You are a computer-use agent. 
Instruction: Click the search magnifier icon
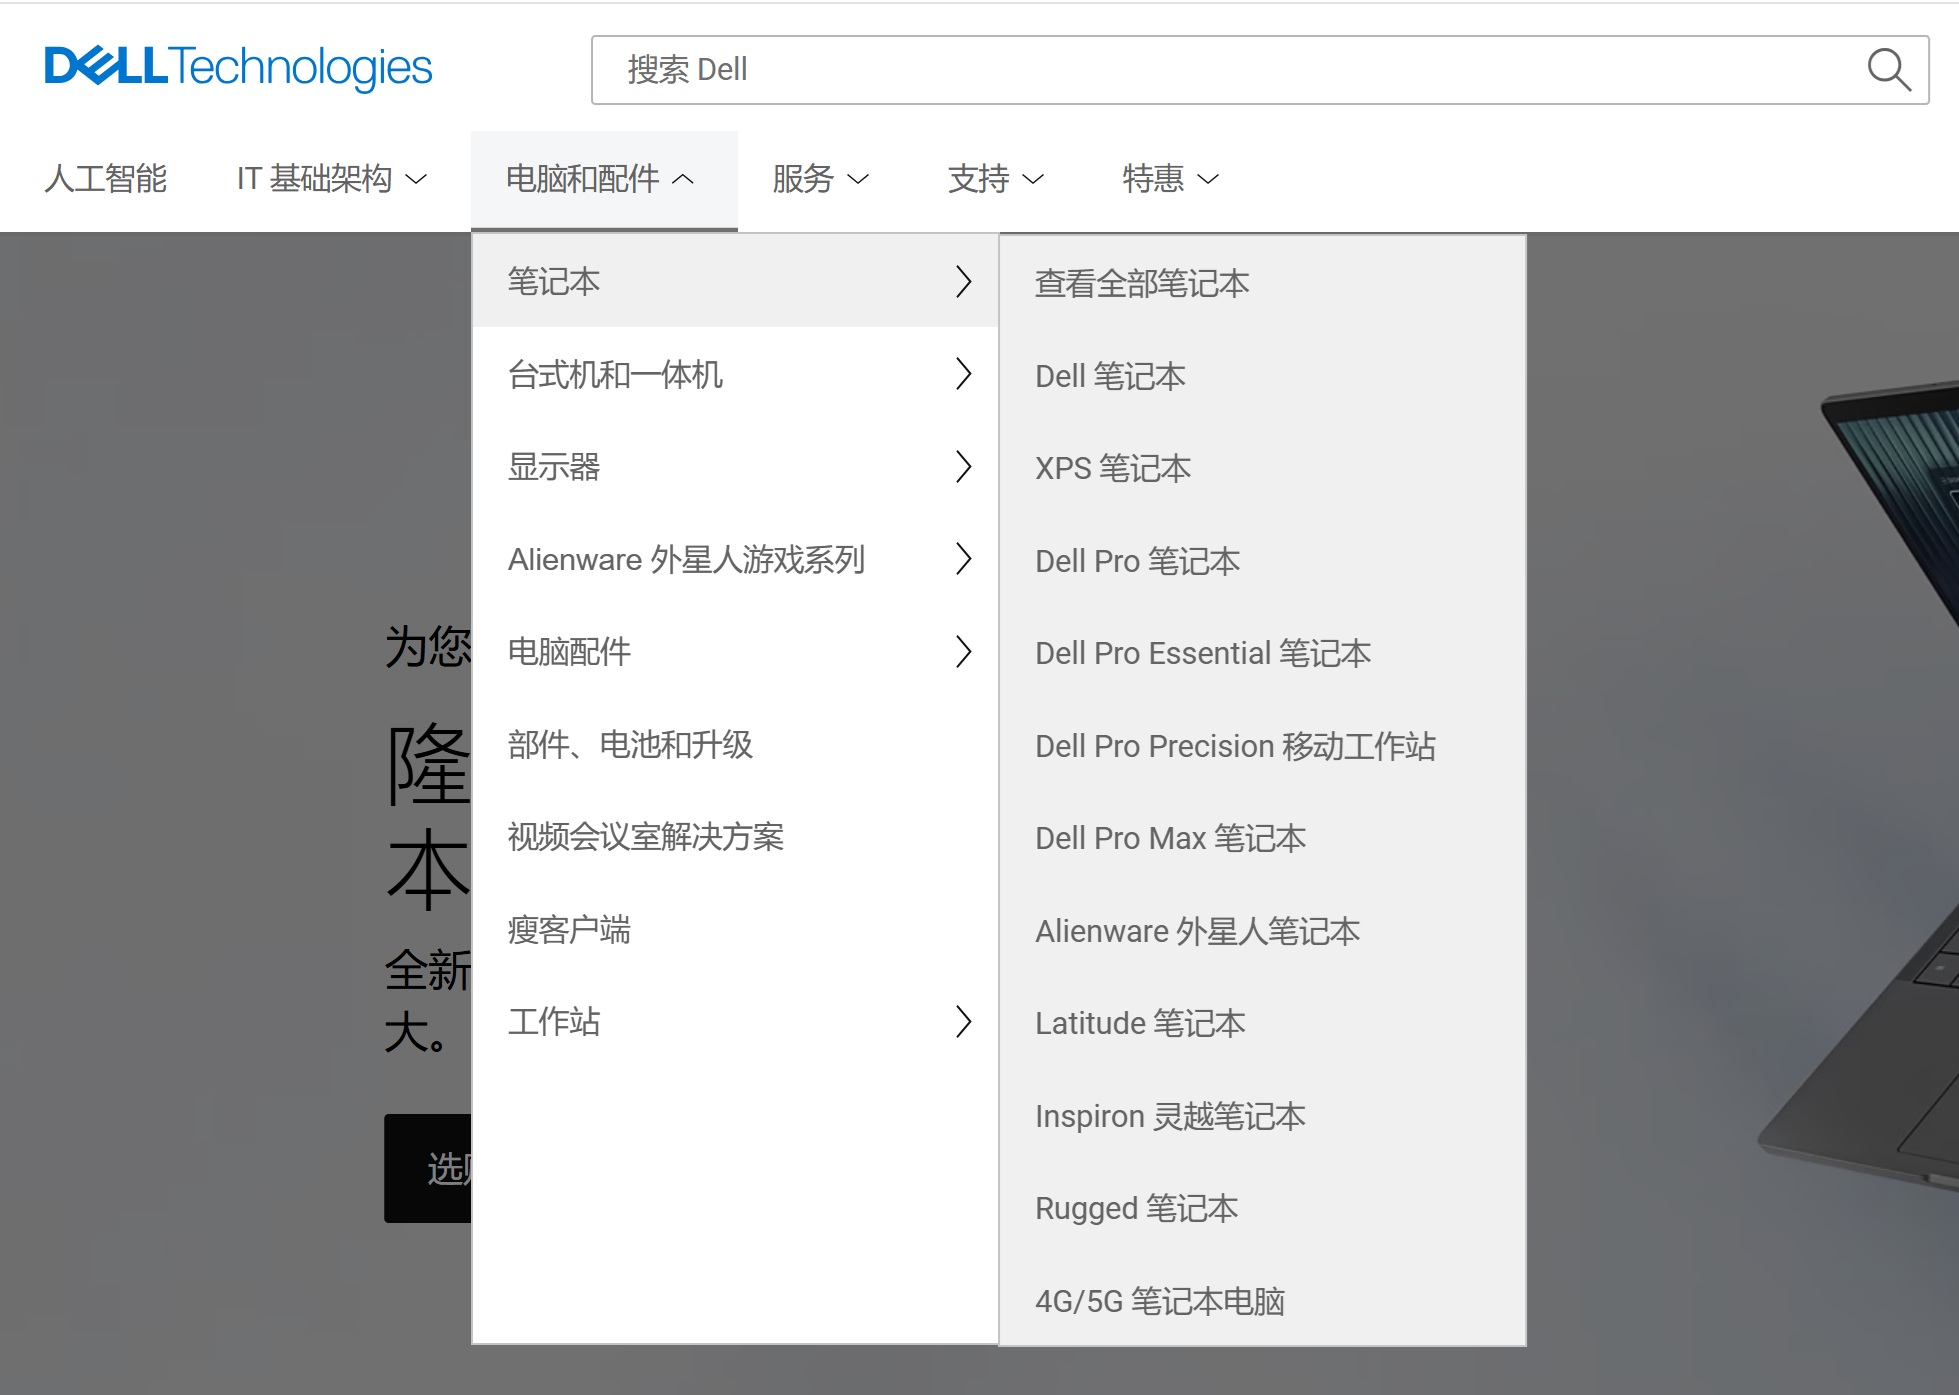coord(1888,70)
